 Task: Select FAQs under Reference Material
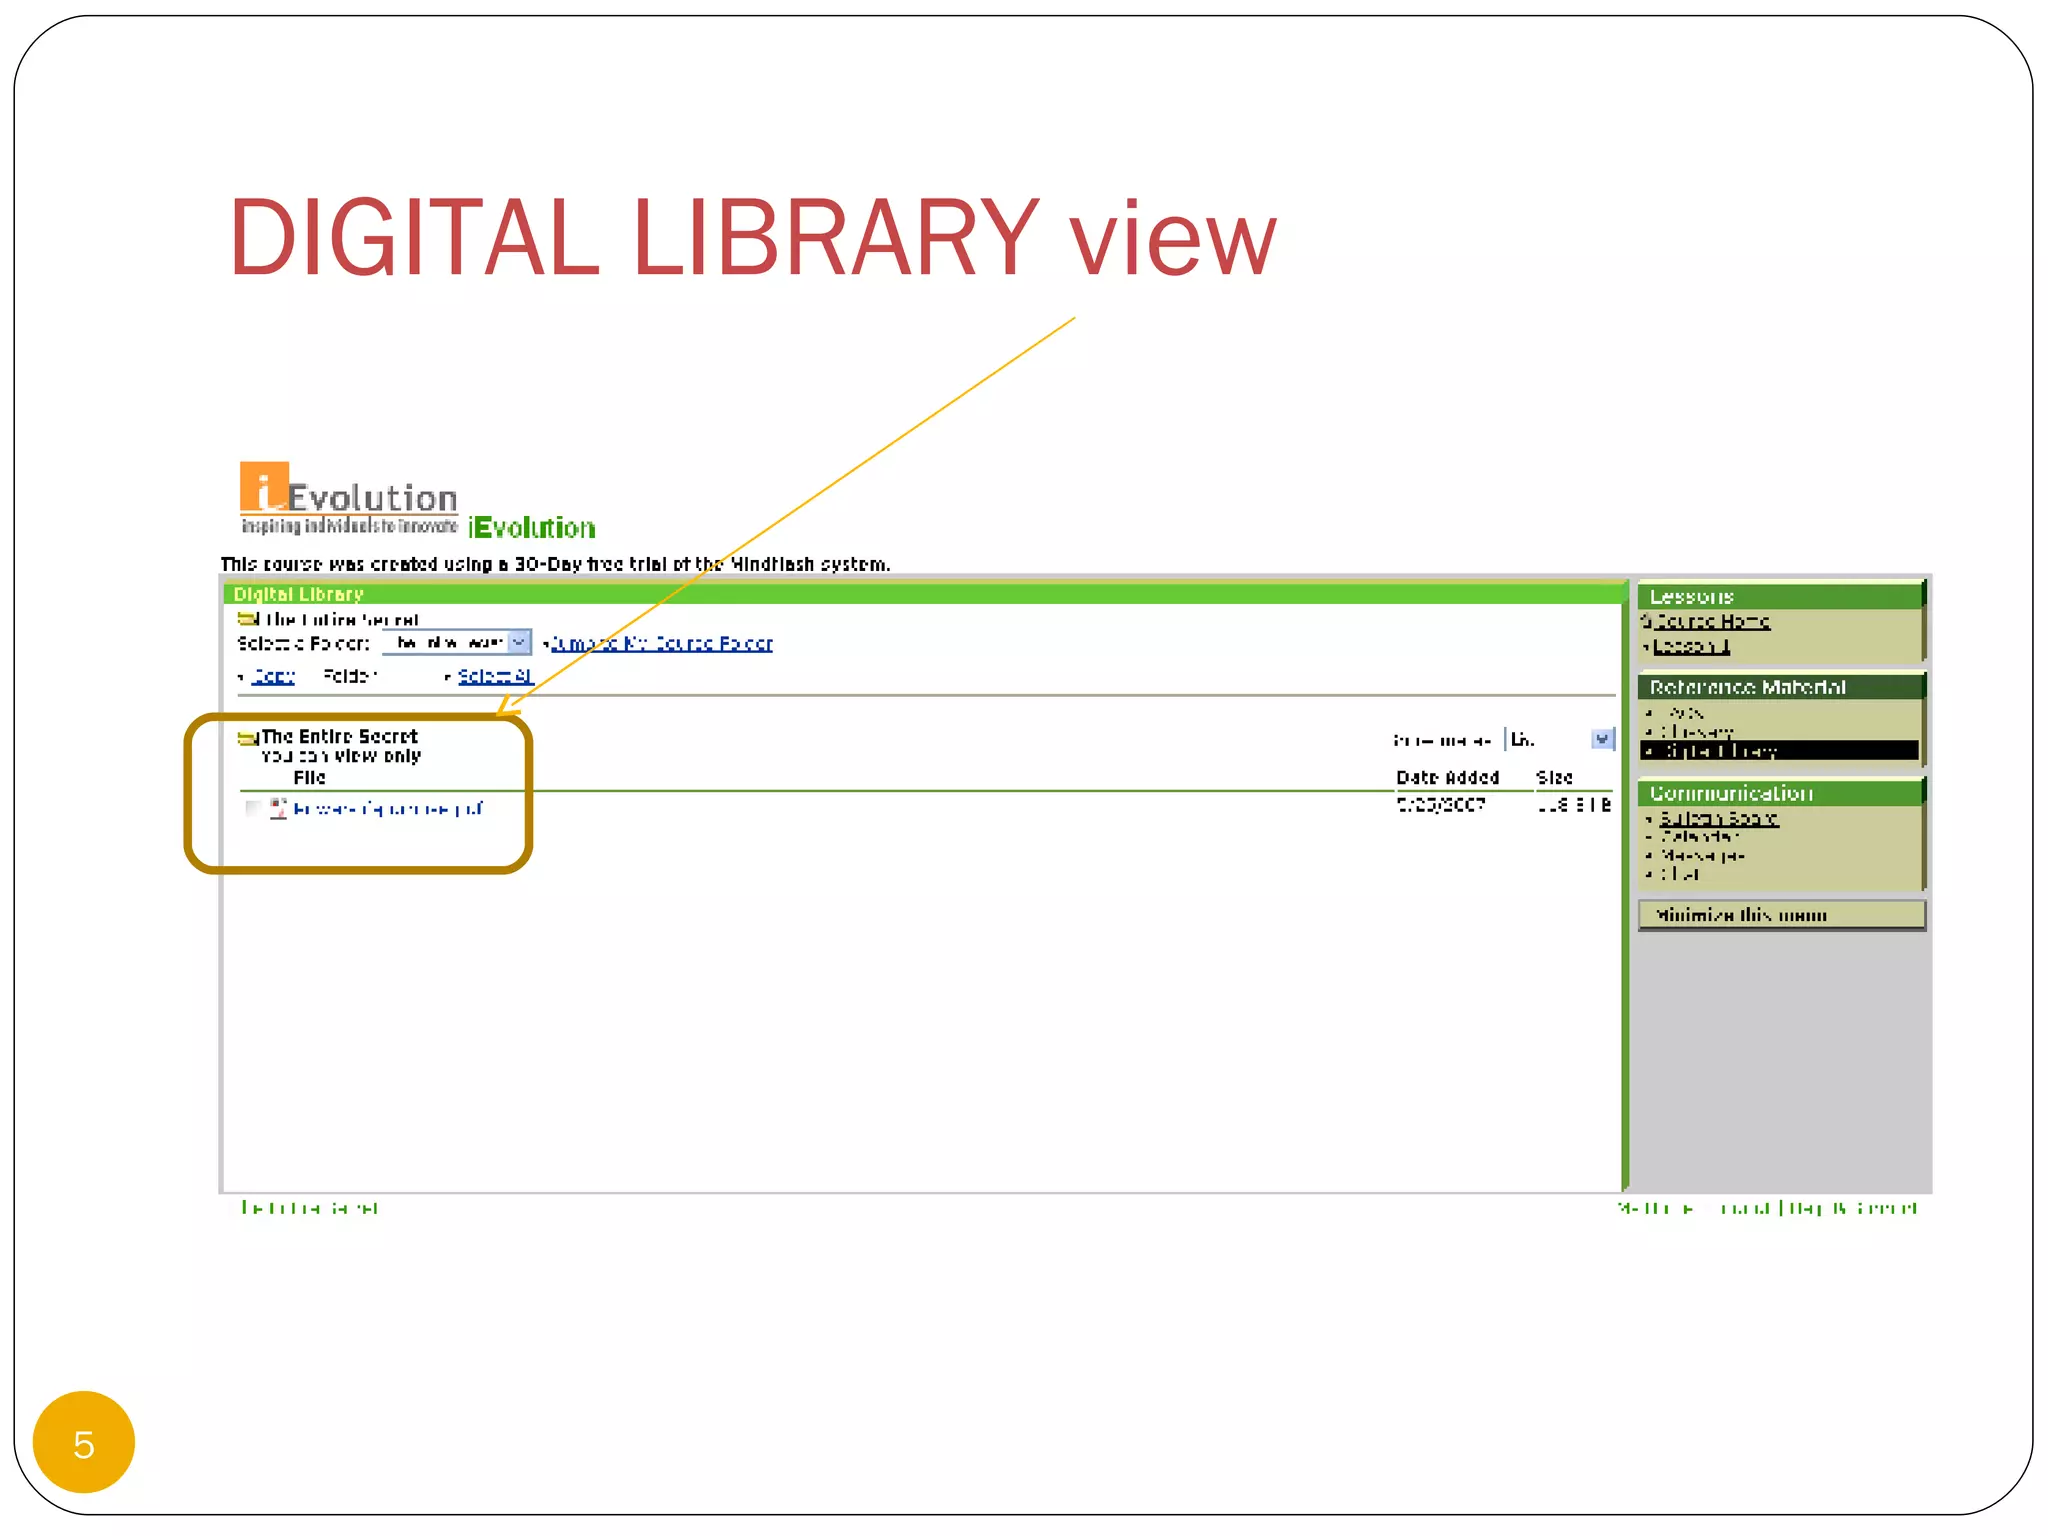tap(1686, 713)
